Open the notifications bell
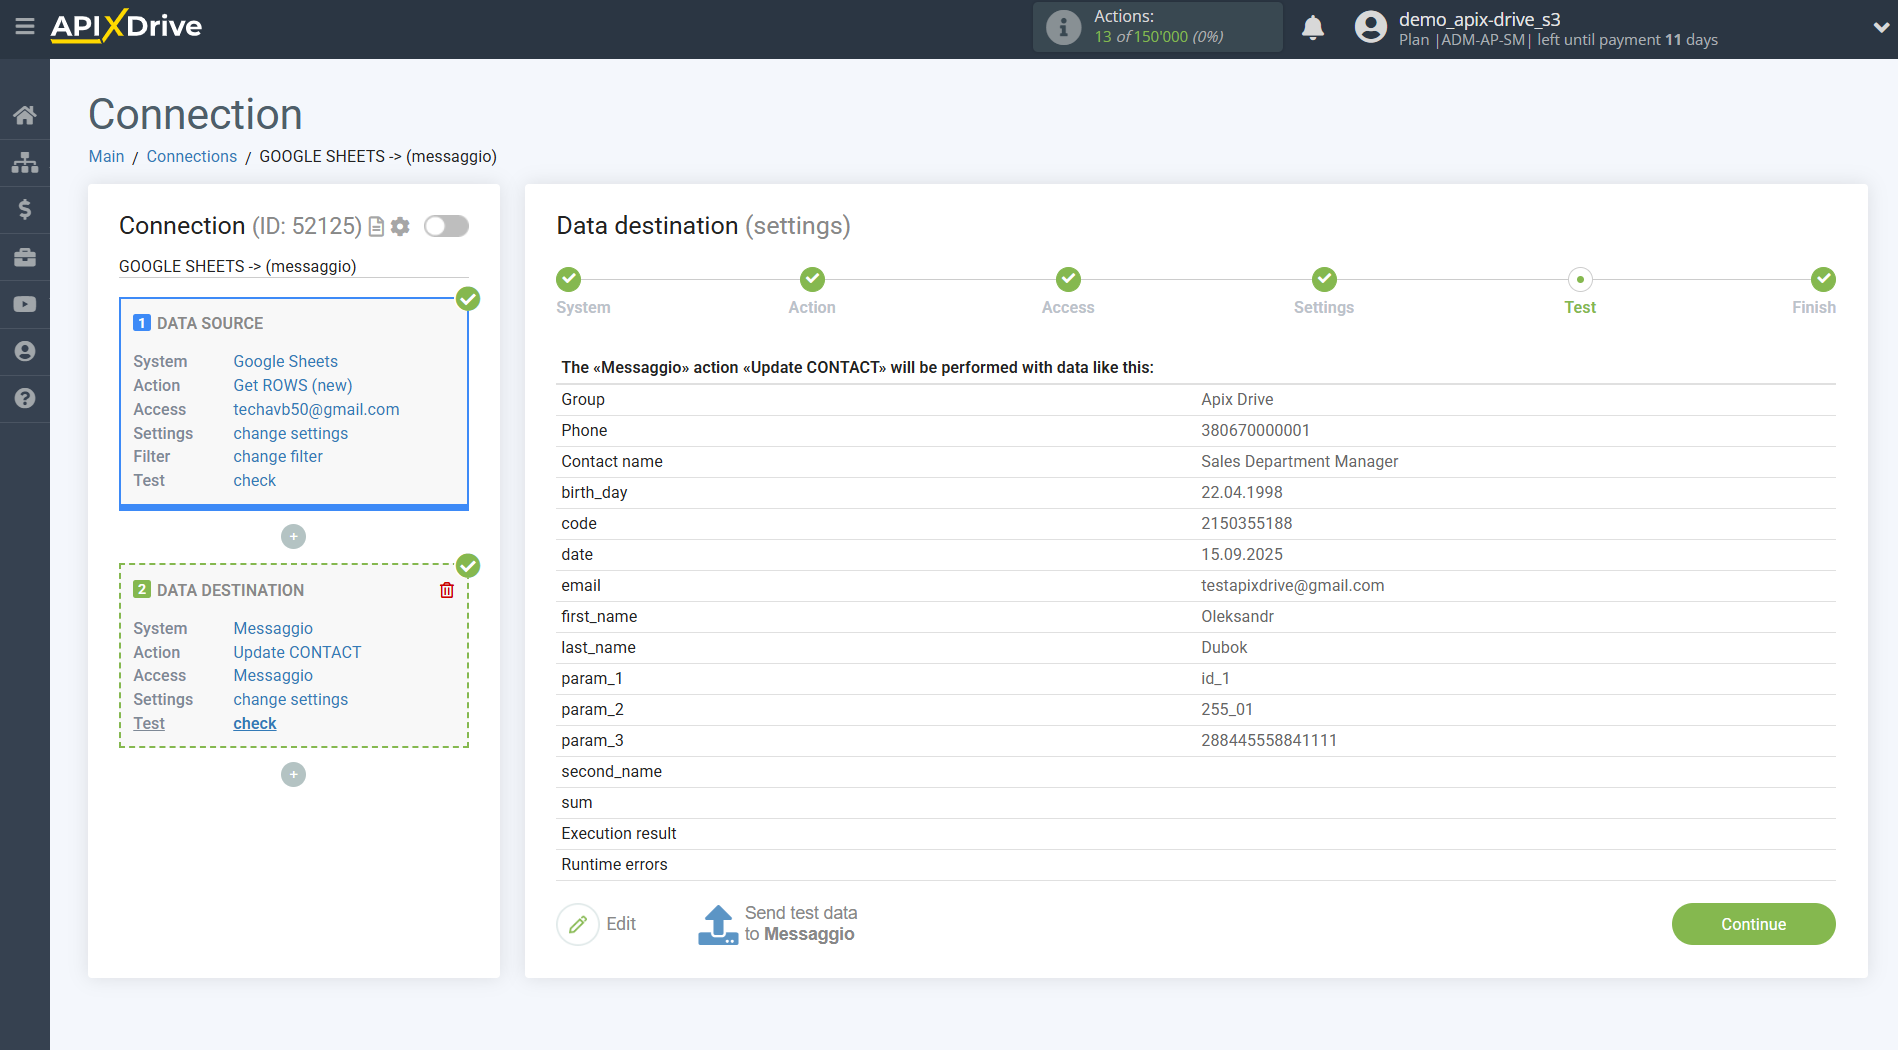 click(x=1313, y=27)
